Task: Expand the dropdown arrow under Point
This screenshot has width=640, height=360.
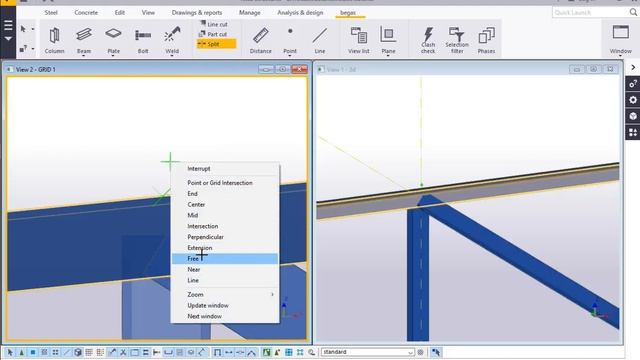Action: point(290,55)
